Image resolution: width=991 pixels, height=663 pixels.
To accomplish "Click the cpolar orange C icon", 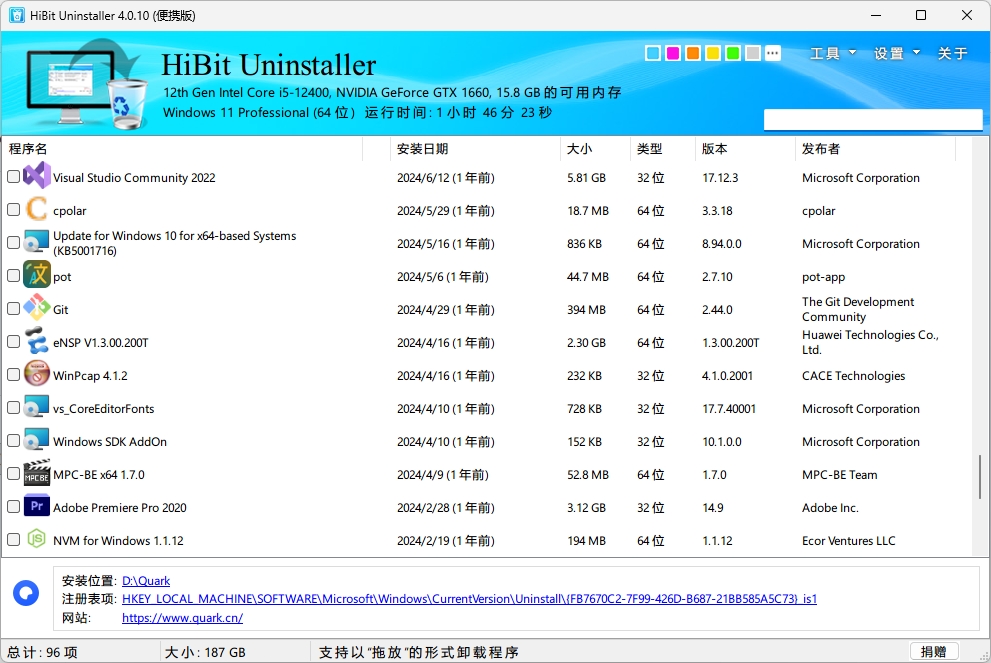I will 37,210.
